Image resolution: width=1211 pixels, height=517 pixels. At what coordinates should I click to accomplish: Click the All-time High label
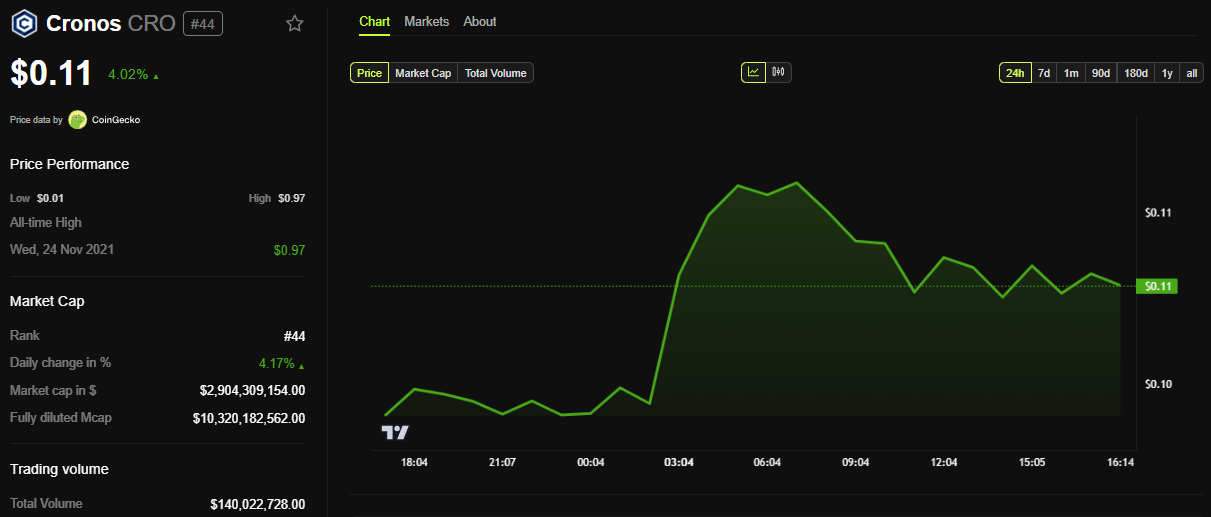46,222
